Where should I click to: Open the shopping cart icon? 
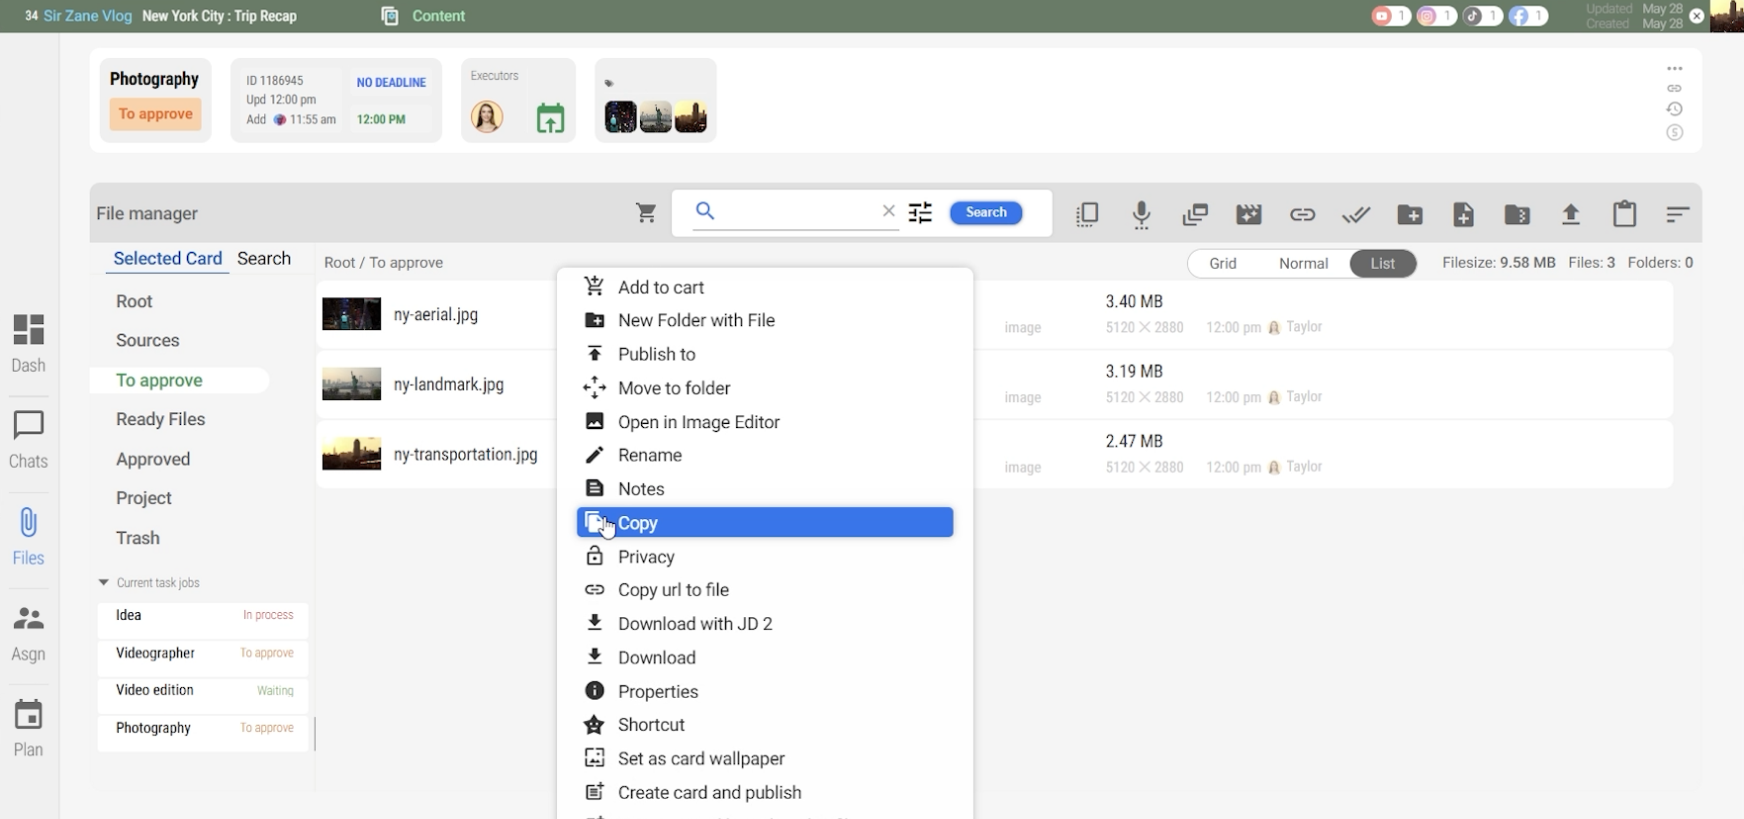[646, 213]
